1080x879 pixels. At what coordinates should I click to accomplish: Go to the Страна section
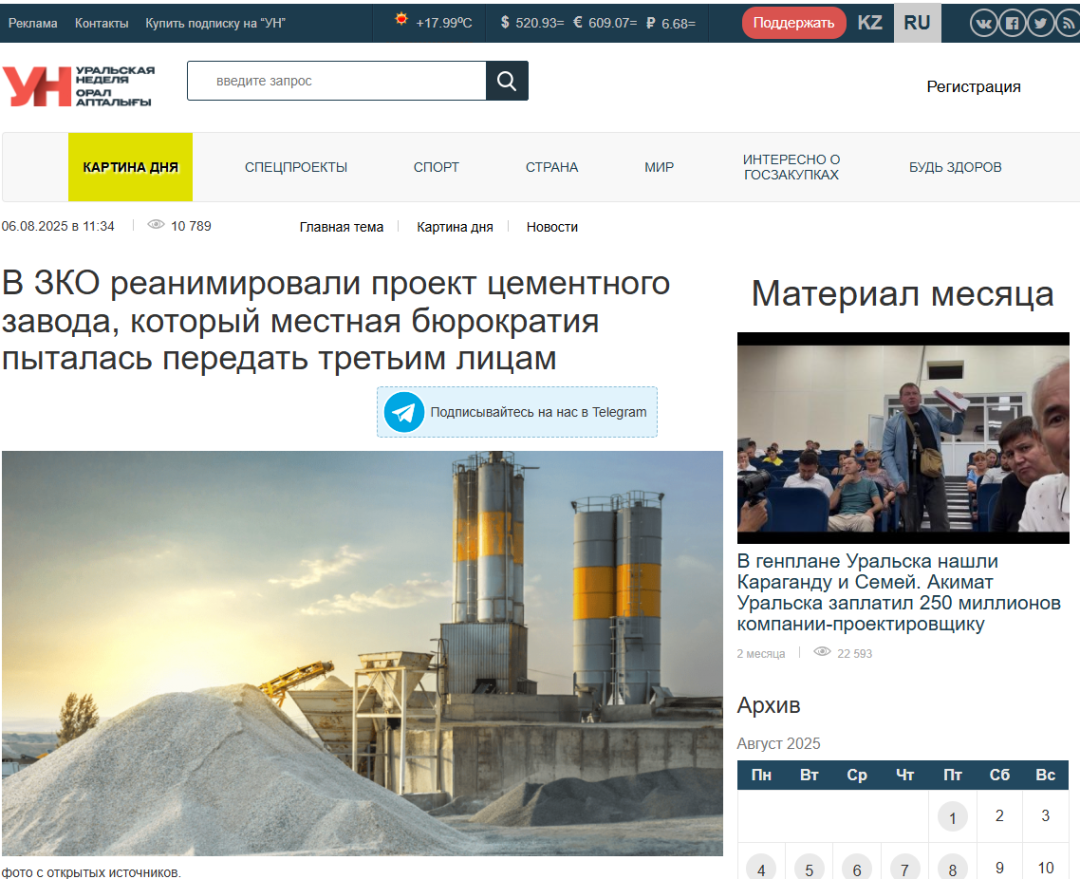click(x=552, y=167)
